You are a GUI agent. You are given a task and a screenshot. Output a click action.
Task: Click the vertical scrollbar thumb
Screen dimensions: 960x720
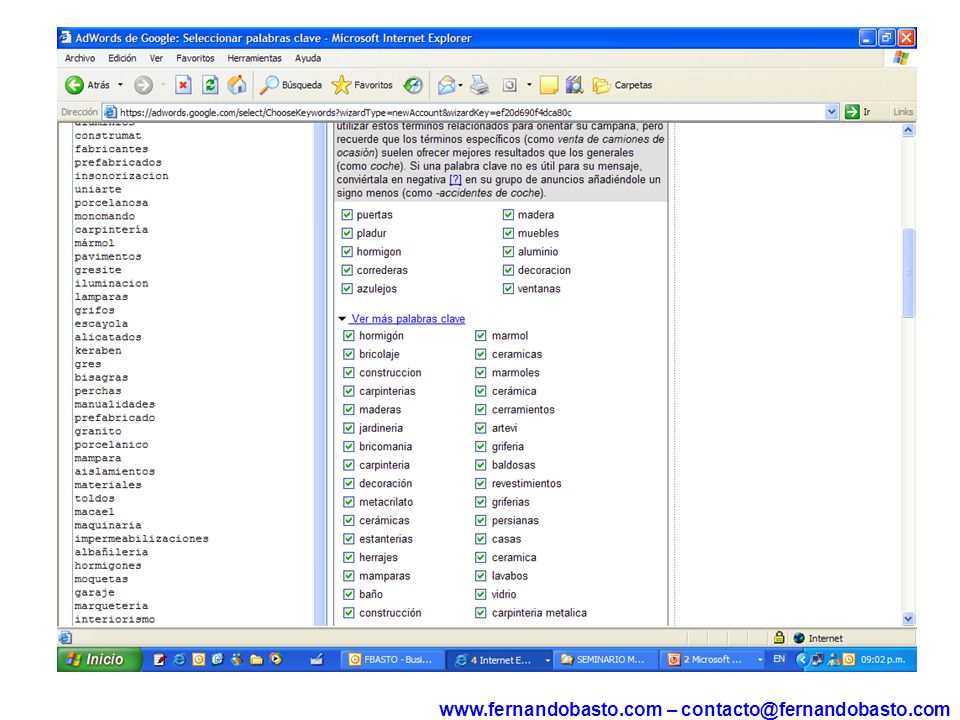coord(909,272)
